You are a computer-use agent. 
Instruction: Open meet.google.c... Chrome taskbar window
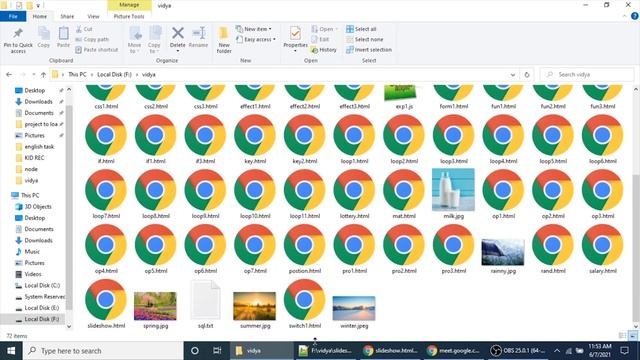pyautogui.click(x=453, y=351)
